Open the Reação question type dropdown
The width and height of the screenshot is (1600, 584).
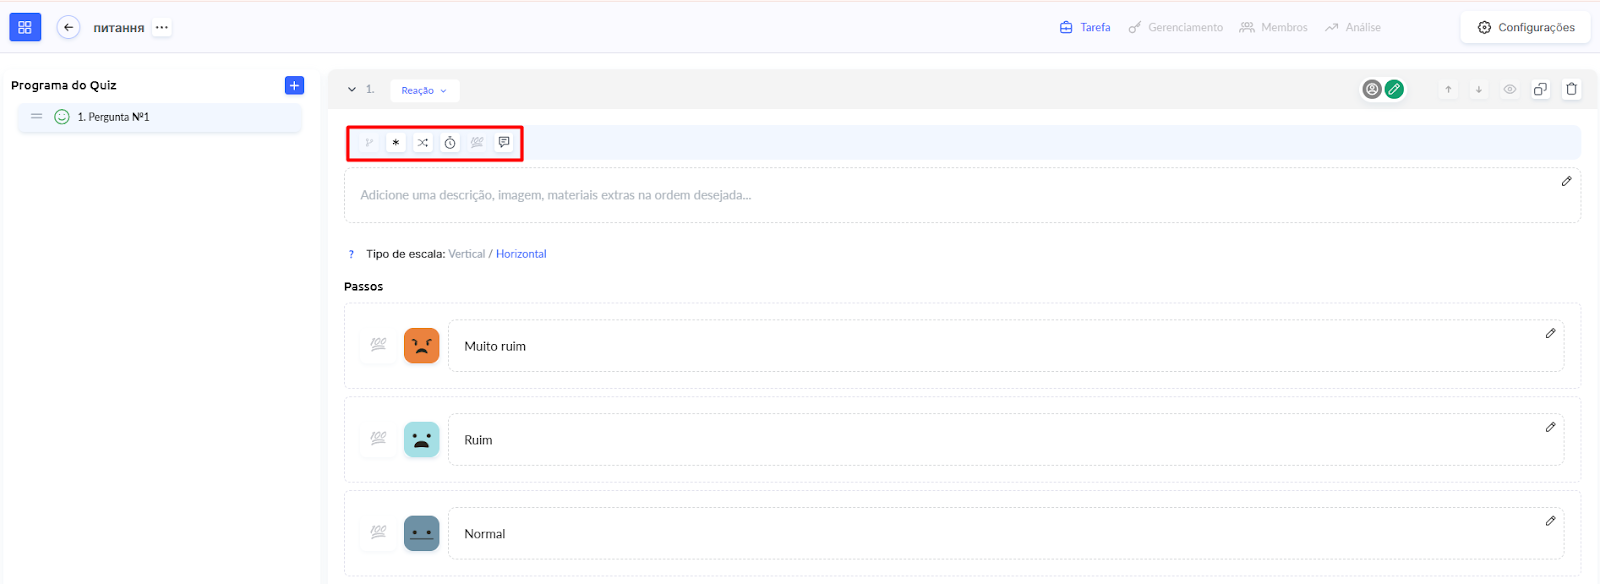(424, 90)
